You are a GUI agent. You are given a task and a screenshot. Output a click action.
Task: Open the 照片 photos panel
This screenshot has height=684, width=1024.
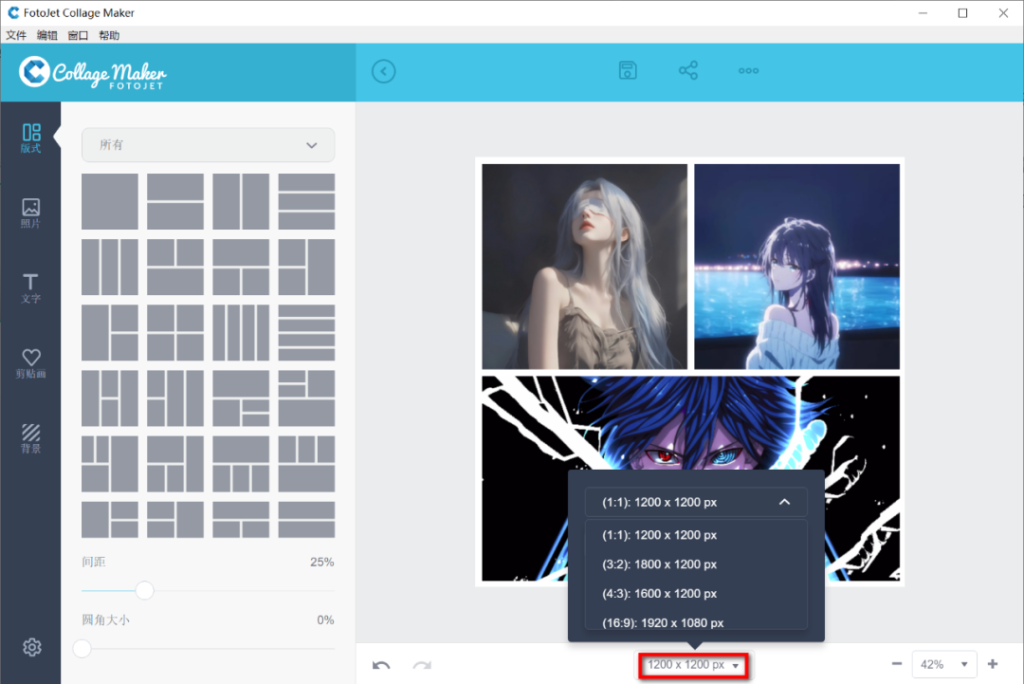click(x=31, y=213)
